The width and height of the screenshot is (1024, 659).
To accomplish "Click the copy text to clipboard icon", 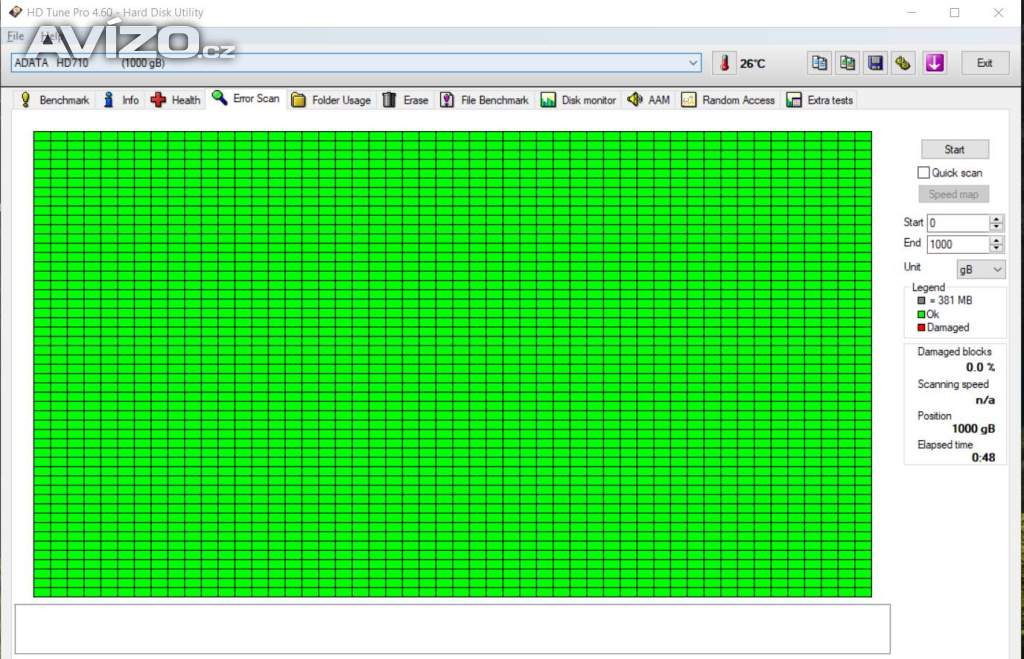I will coord(819,63).
